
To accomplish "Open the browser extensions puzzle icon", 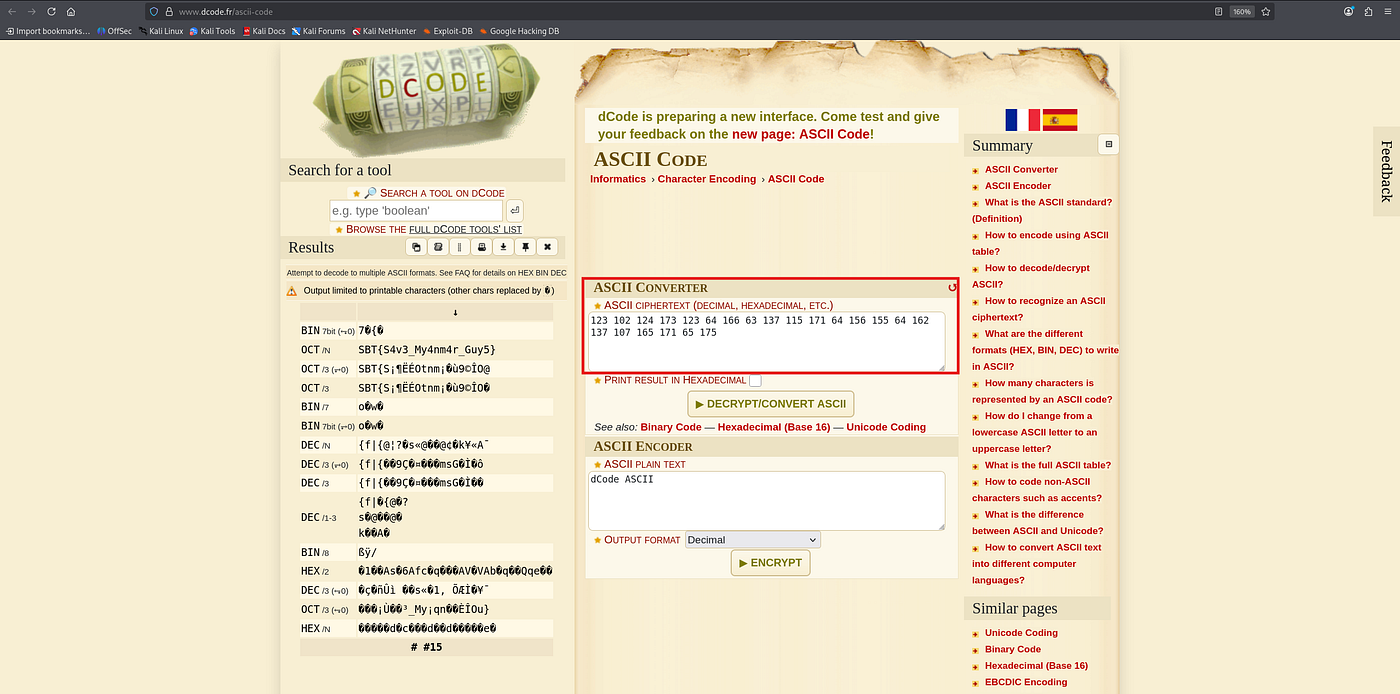I will [1367, 11].
